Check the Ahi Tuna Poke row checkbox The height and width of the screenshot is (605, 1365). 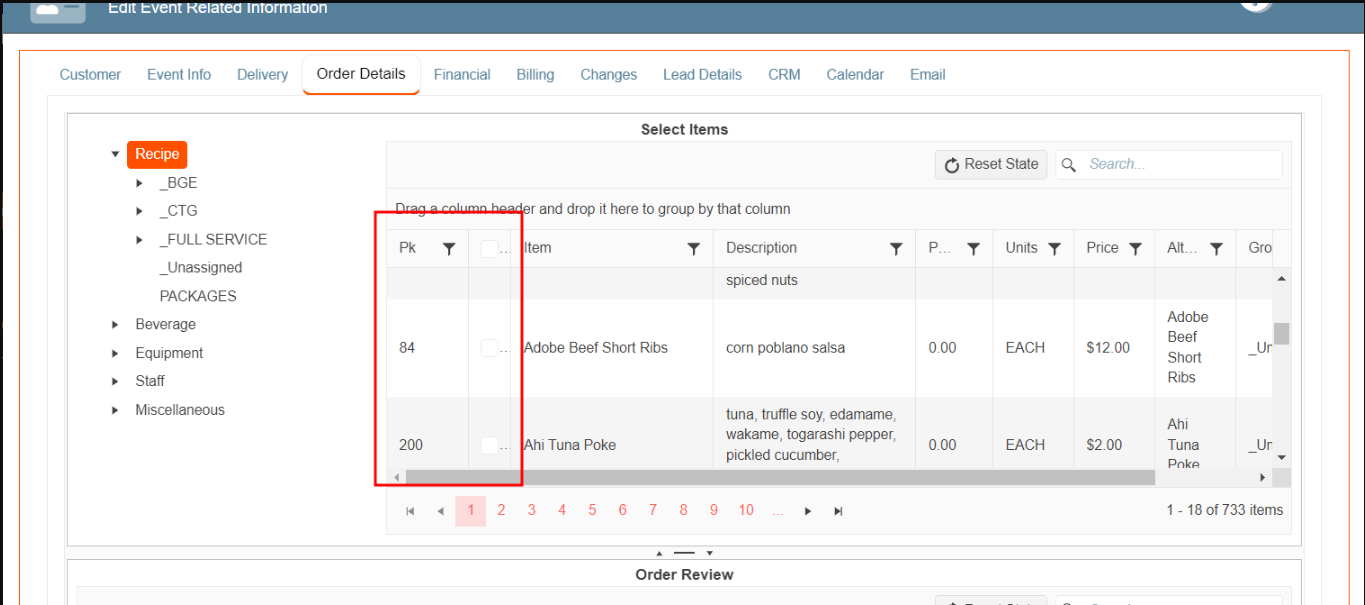(489, 445)
